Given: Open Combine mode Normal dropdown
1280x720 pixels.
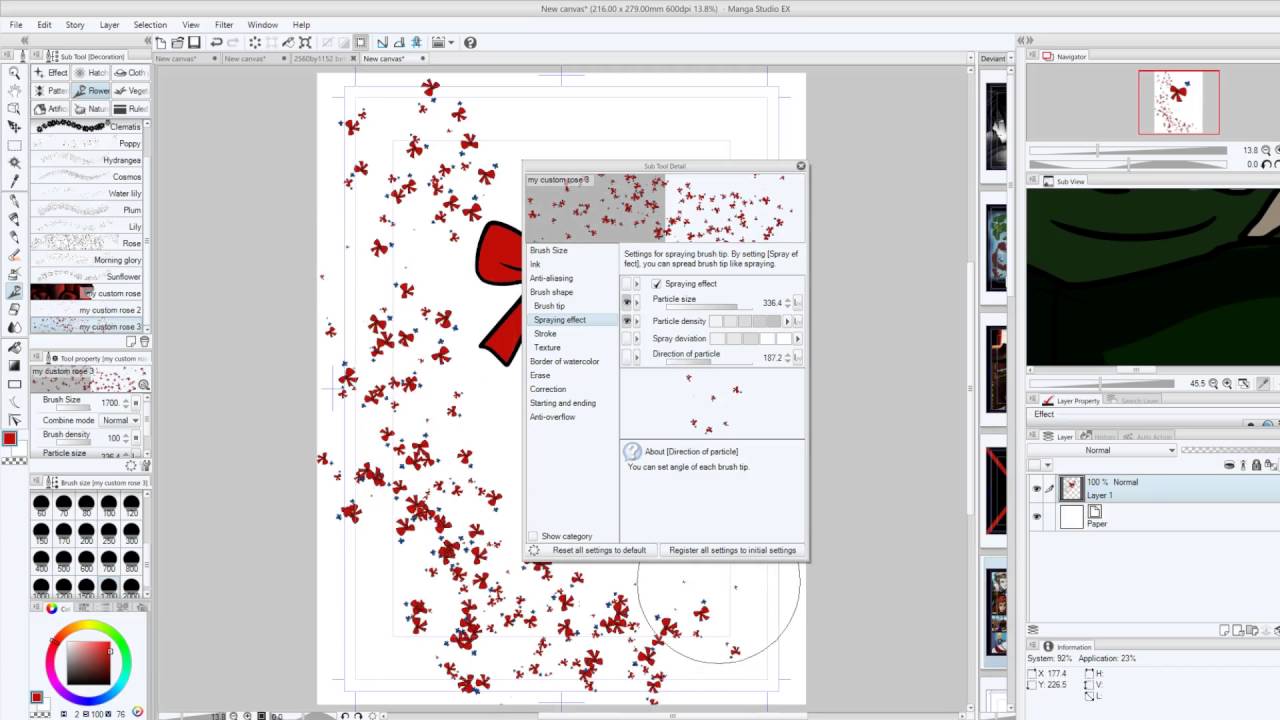Looking at the screenshot, I should click(x=120, y=420).
